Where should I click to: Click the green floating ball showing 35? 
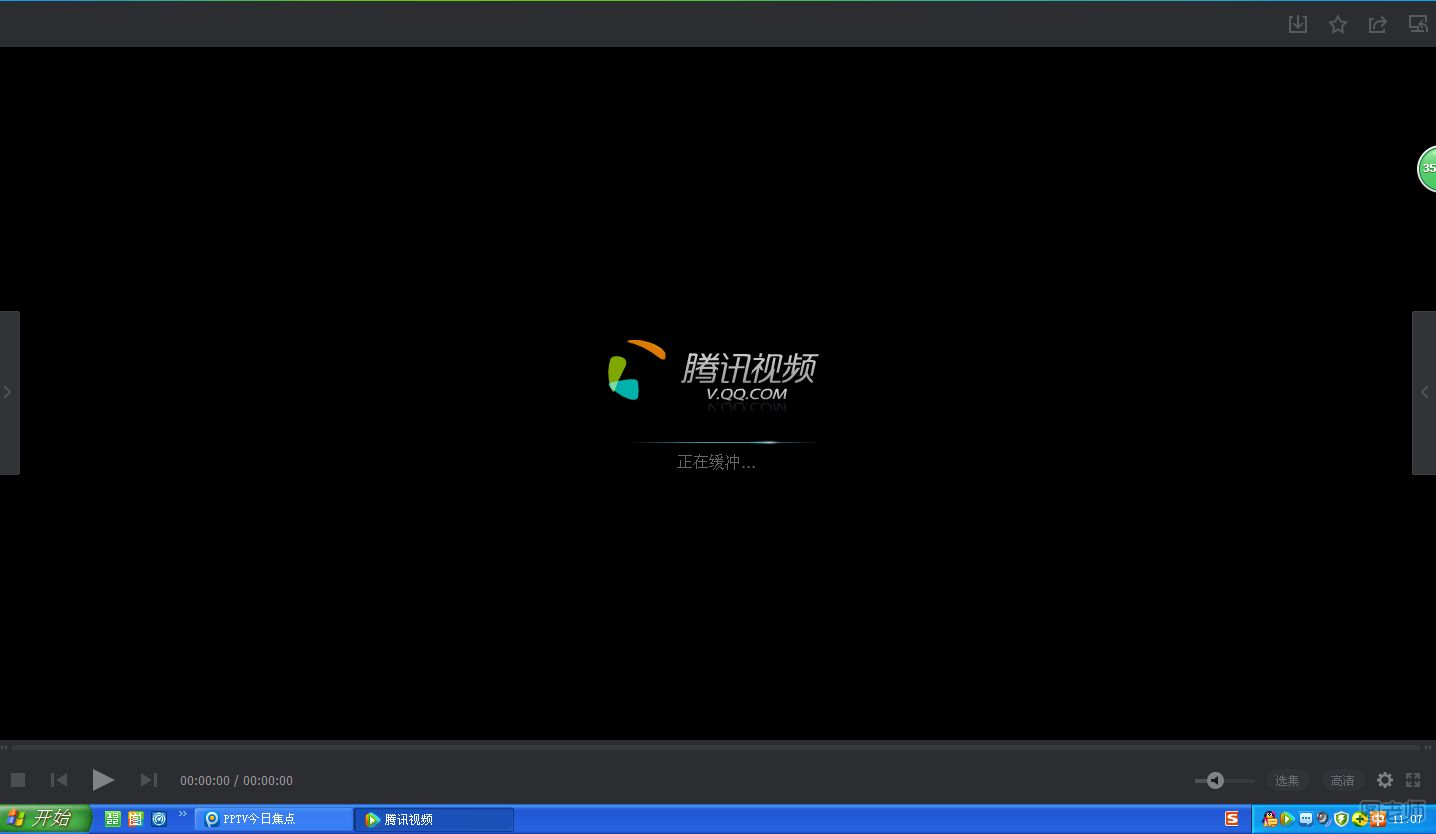pyautogui.click(x=1427, y=169)
